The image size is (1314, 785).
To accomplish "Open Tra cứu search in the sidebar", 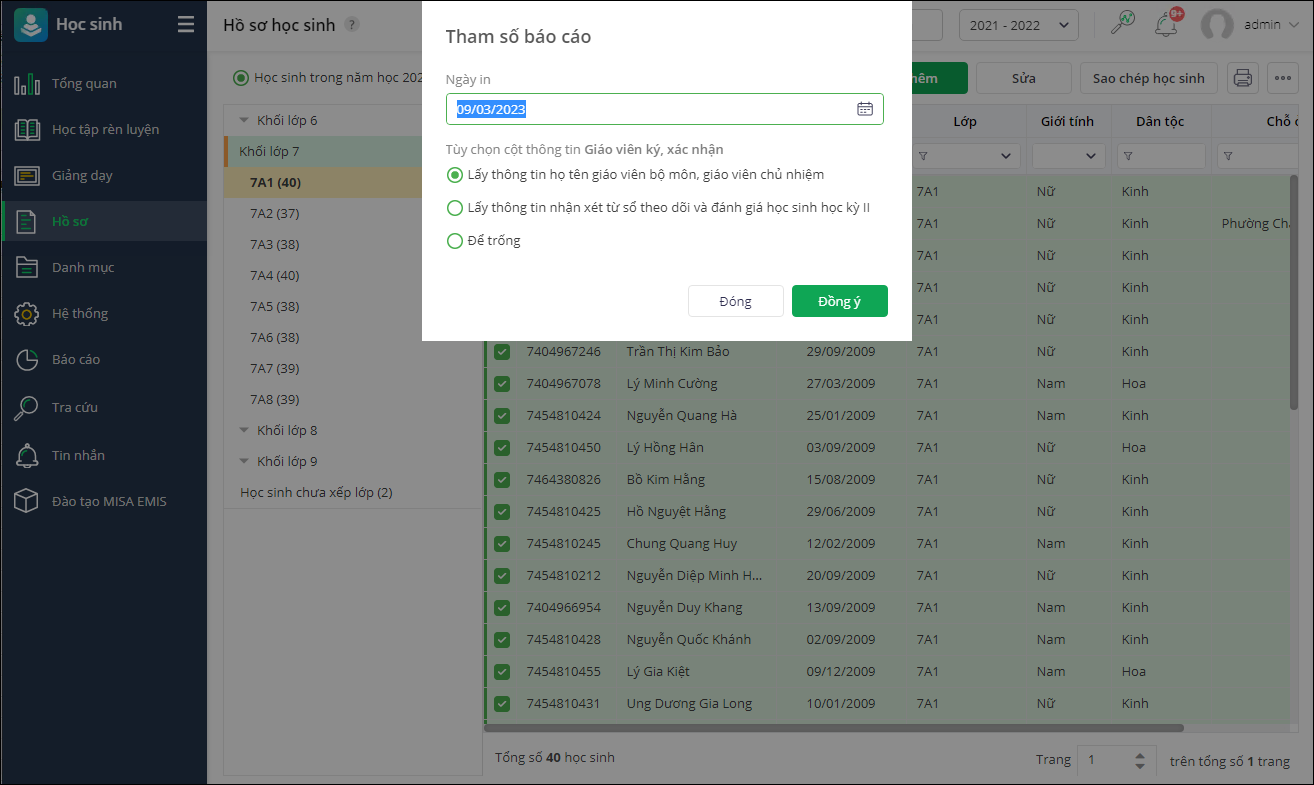I will [x=104, y=407].
